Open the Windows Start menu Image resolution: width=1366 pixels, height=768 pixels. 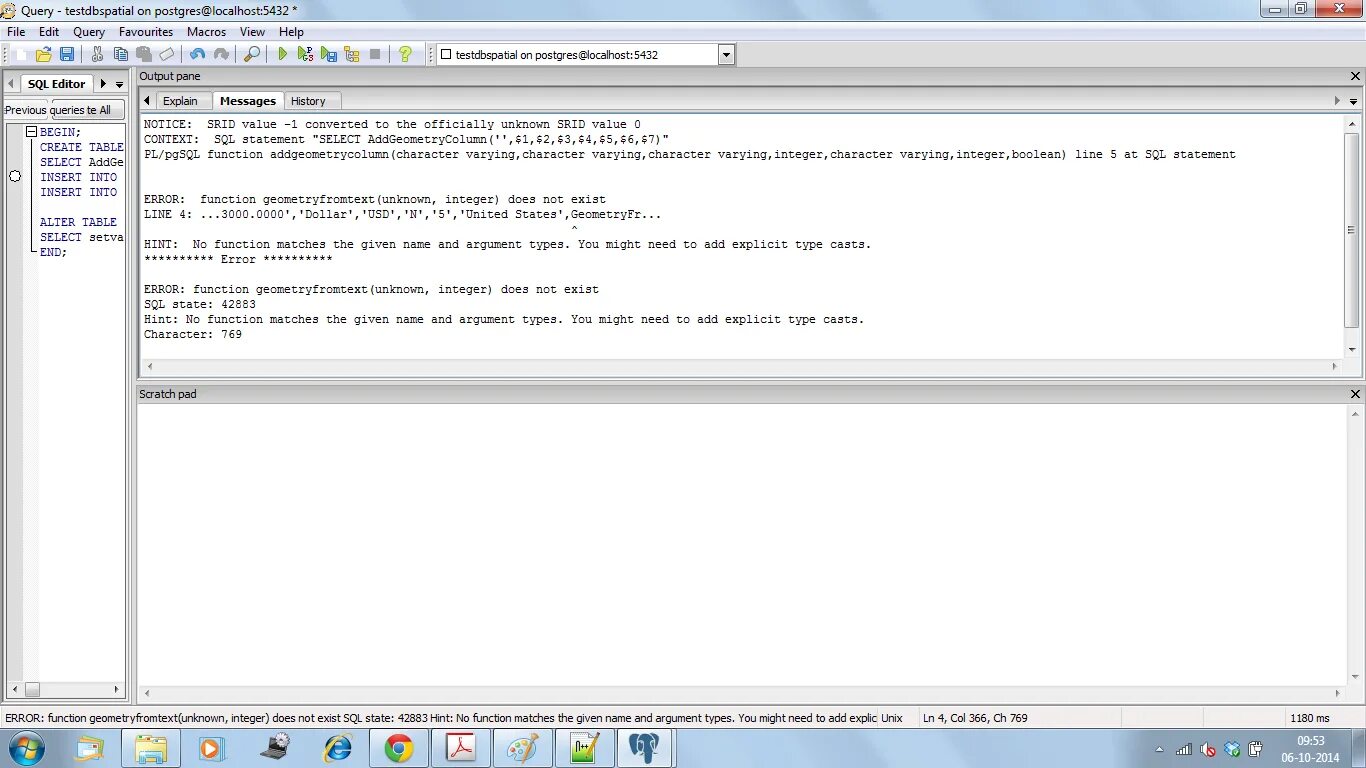coord(26,748)
